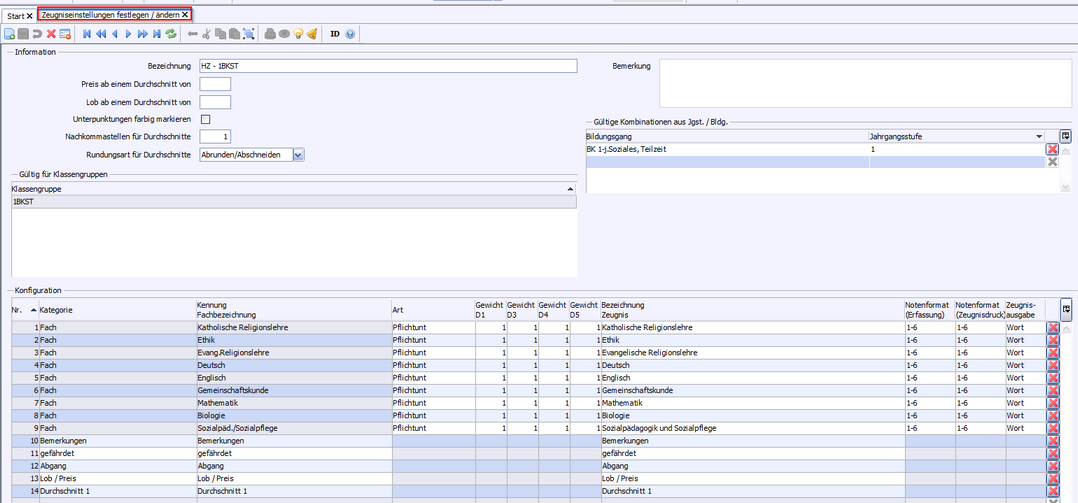
Task: Click the ID toolbar button
Action: [335, 34]
